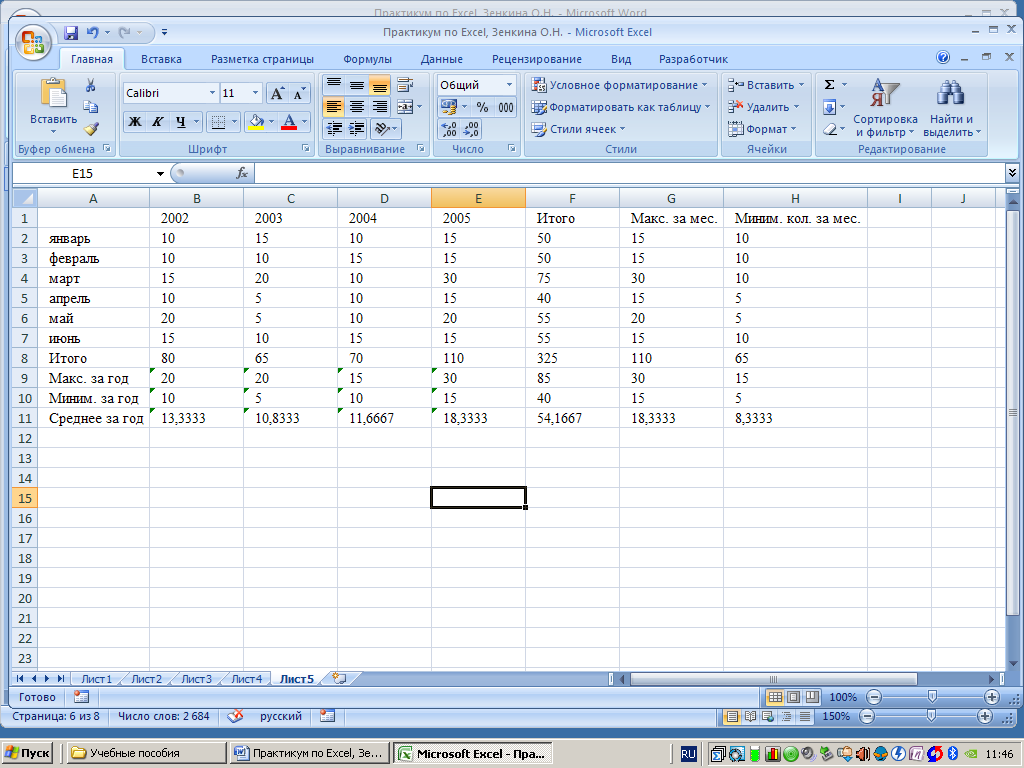Image resolution: width=1024 pixels, height=768 pixels.
Task: Undo the last action
Action: (93, 32)
